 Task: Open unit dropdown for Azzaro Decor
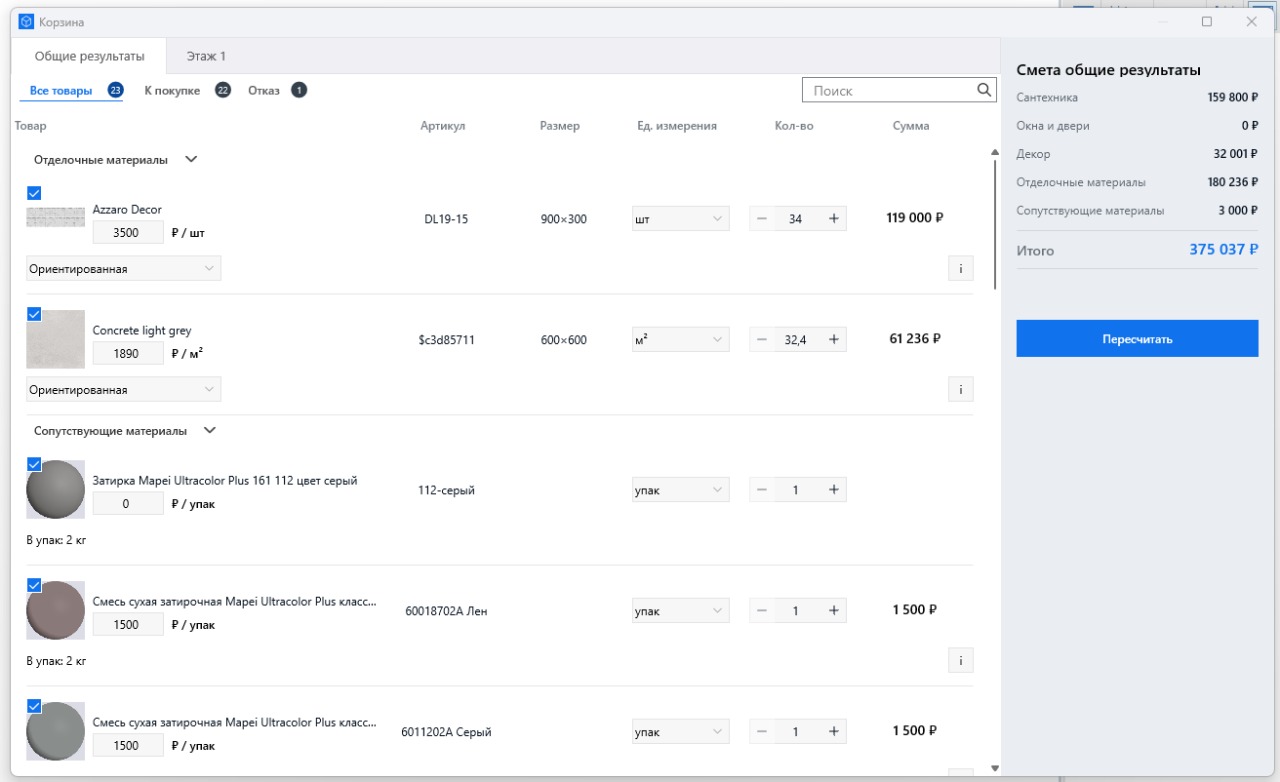pos(680,218)
